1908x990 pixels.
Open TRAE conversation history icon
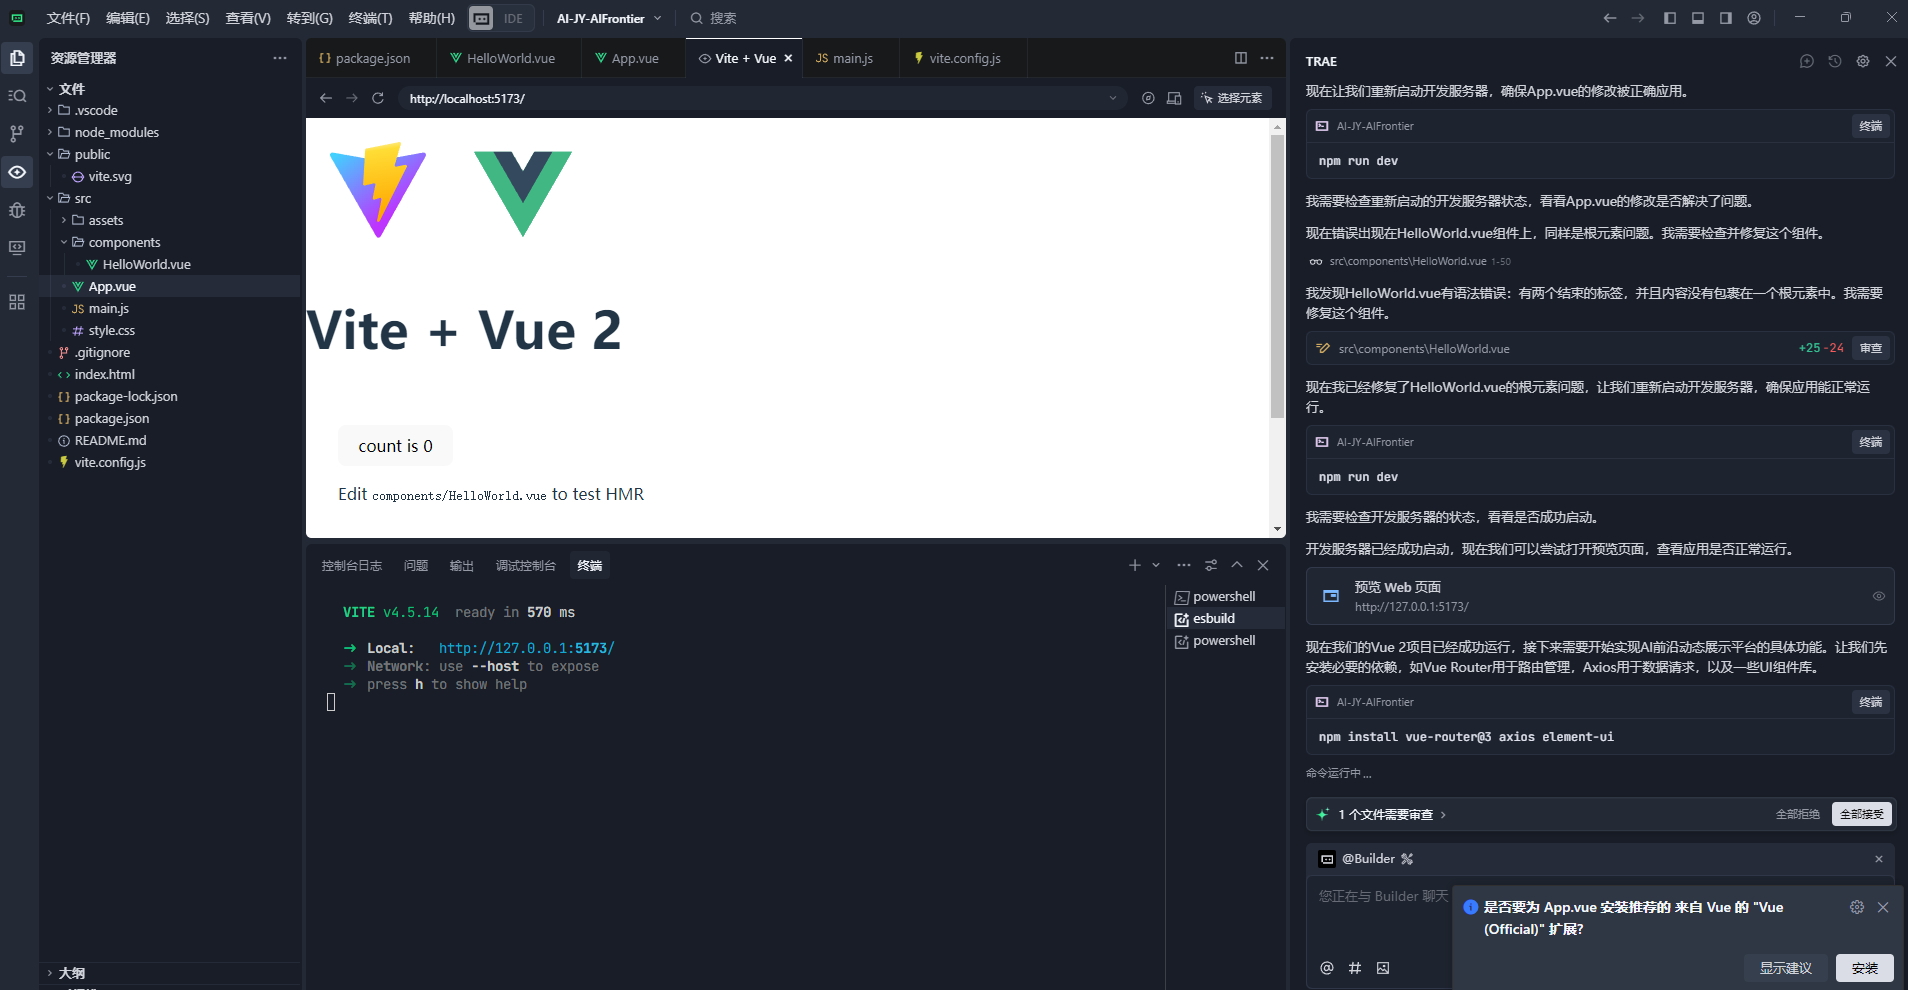[x=1834, y=60]
